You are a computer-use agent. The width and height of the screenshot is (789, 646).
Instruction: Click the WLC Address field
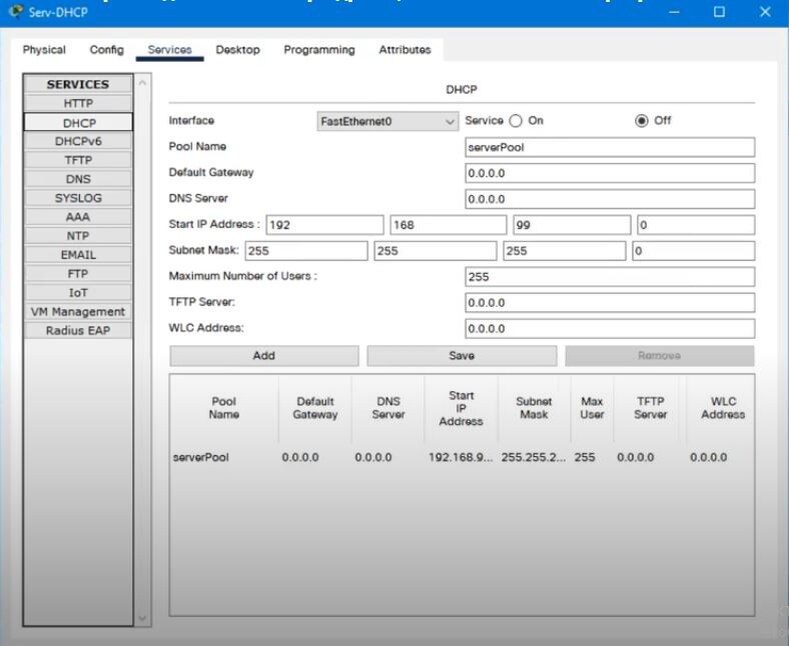[609, 329]
